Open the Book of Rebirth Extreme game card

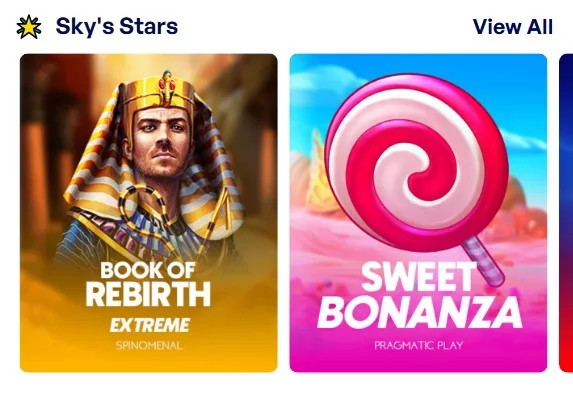[149, 213]
